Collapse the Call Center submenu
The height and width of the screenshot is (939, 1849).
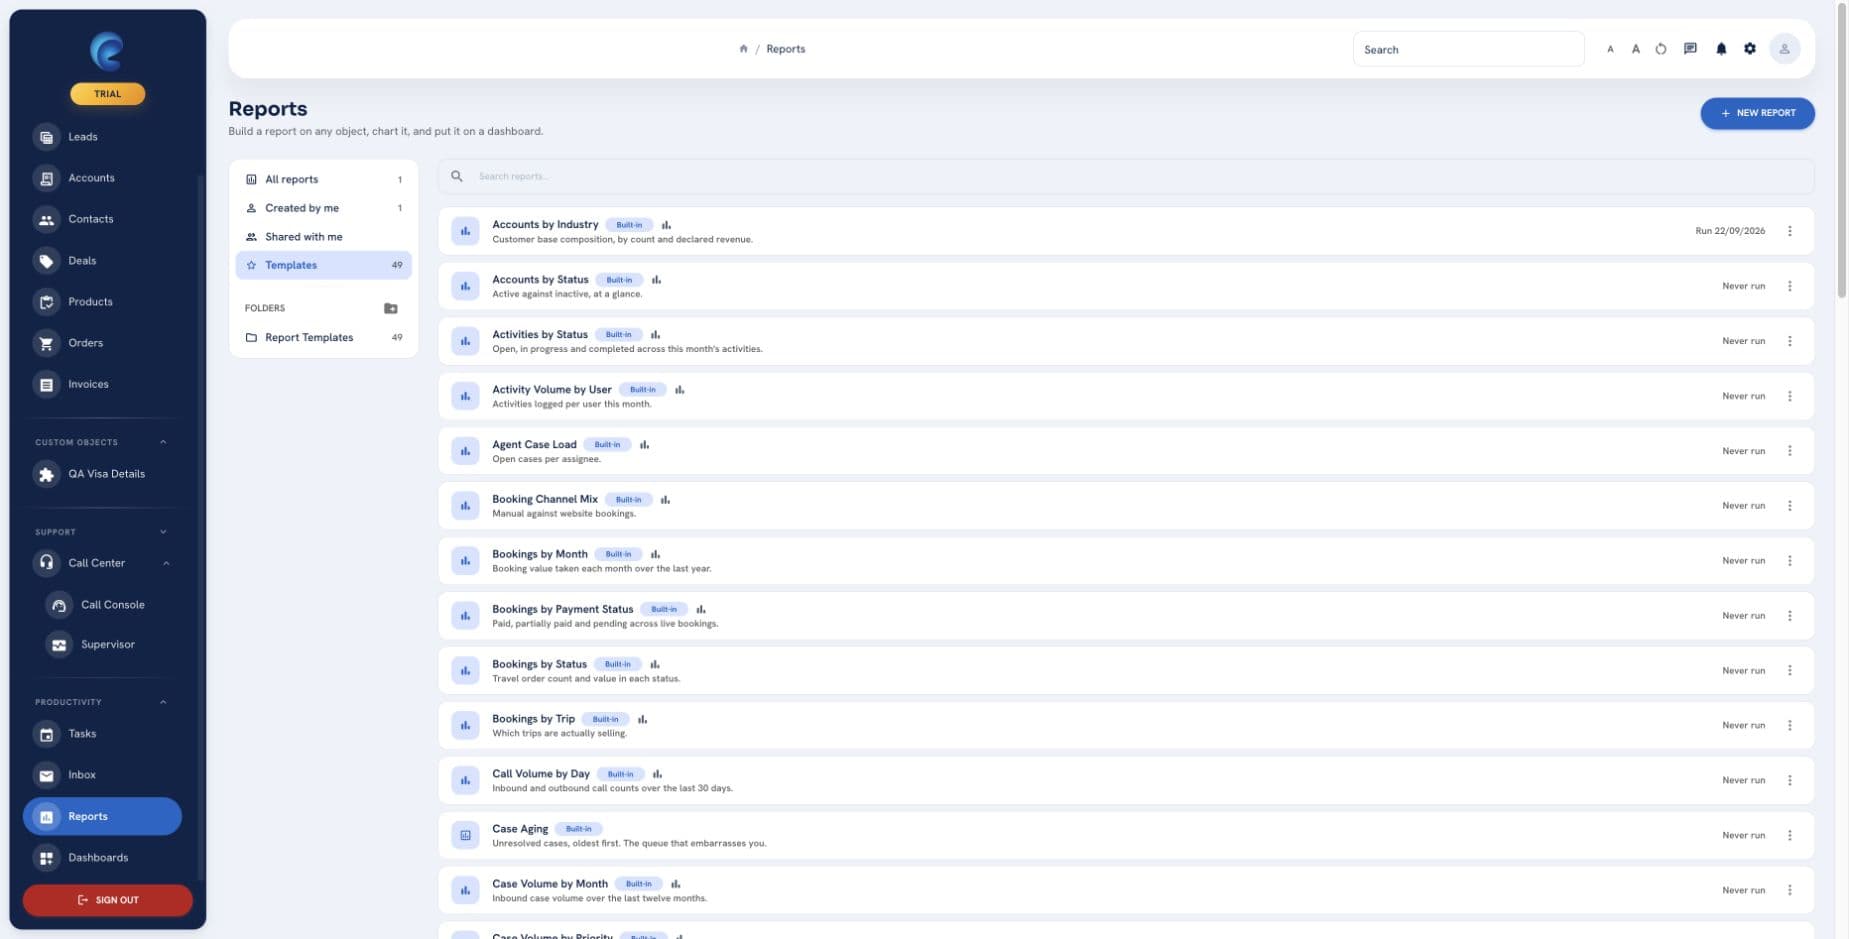coord(166,563)
